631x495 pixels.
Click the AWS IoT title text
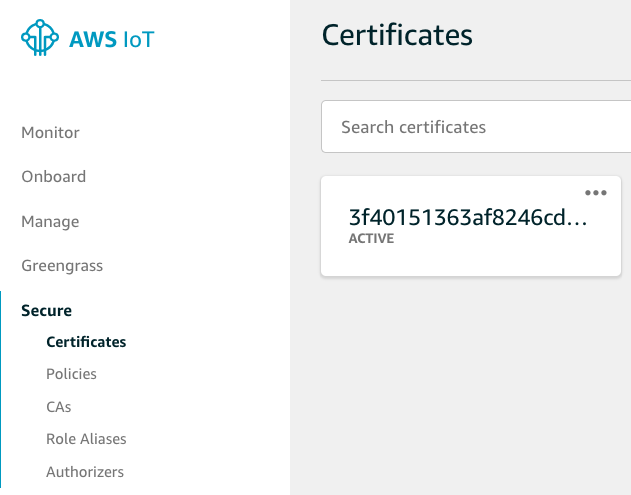coord(112,39)
